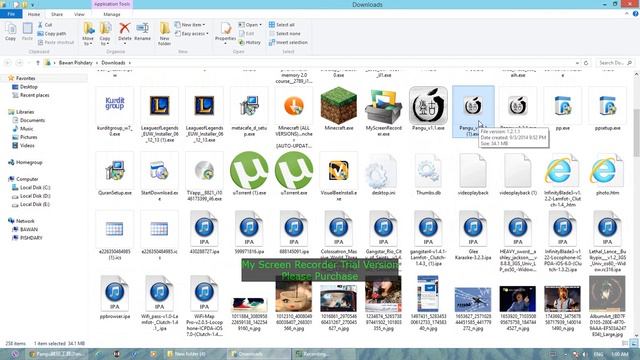Switch to the Share ribbon tab
This screenshot has height=360, width=640.
57,14
